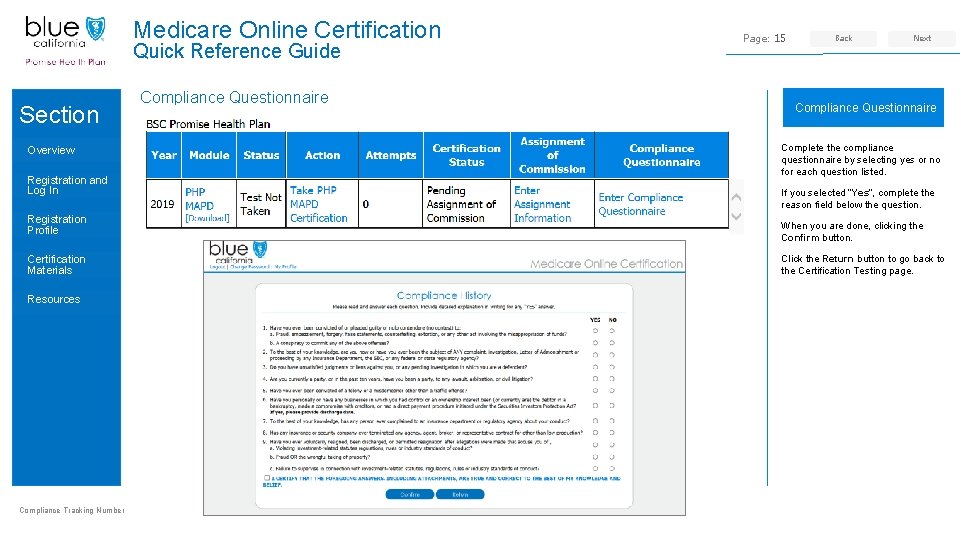The height and width of the screenshot is (540, 960).
Task: Click the Attempts column header
Action: (x=391, y=156)
